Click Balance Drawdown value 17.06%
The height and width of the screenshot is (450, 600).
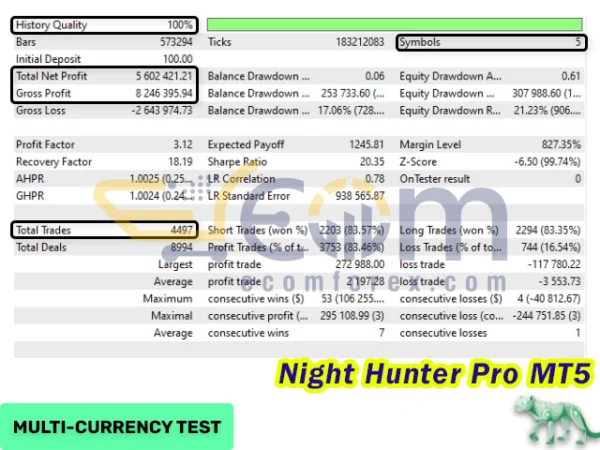pyautogui.click(x=351, y=111)
